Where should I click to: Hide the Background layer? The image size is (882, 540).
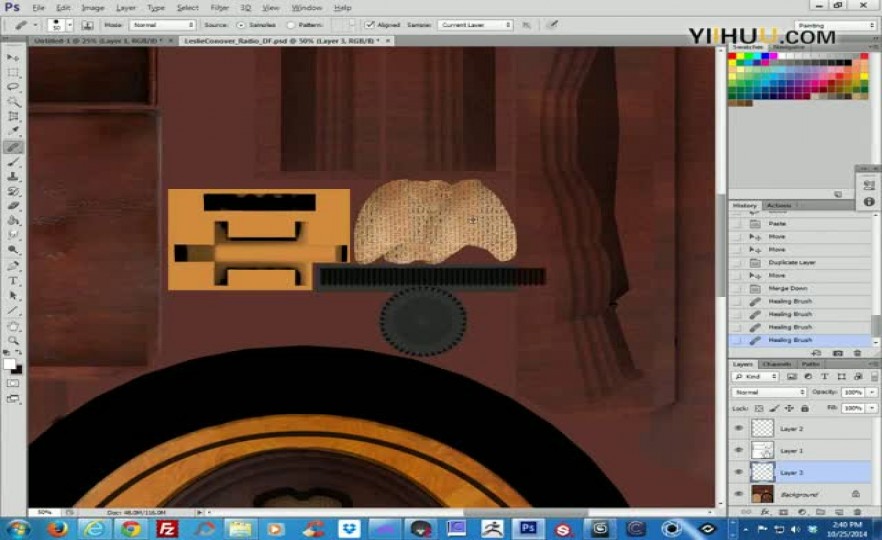tap(739, 494)
